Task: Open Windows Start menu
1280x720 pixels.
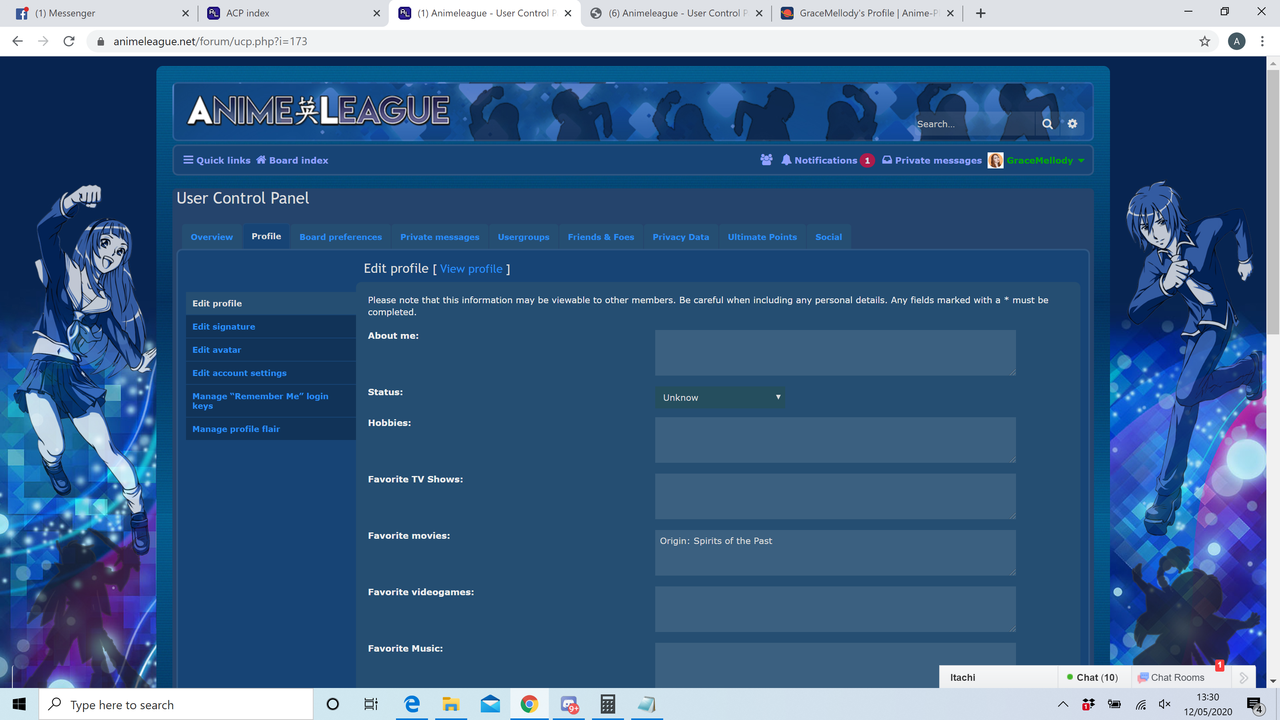Action: point(19,704)
